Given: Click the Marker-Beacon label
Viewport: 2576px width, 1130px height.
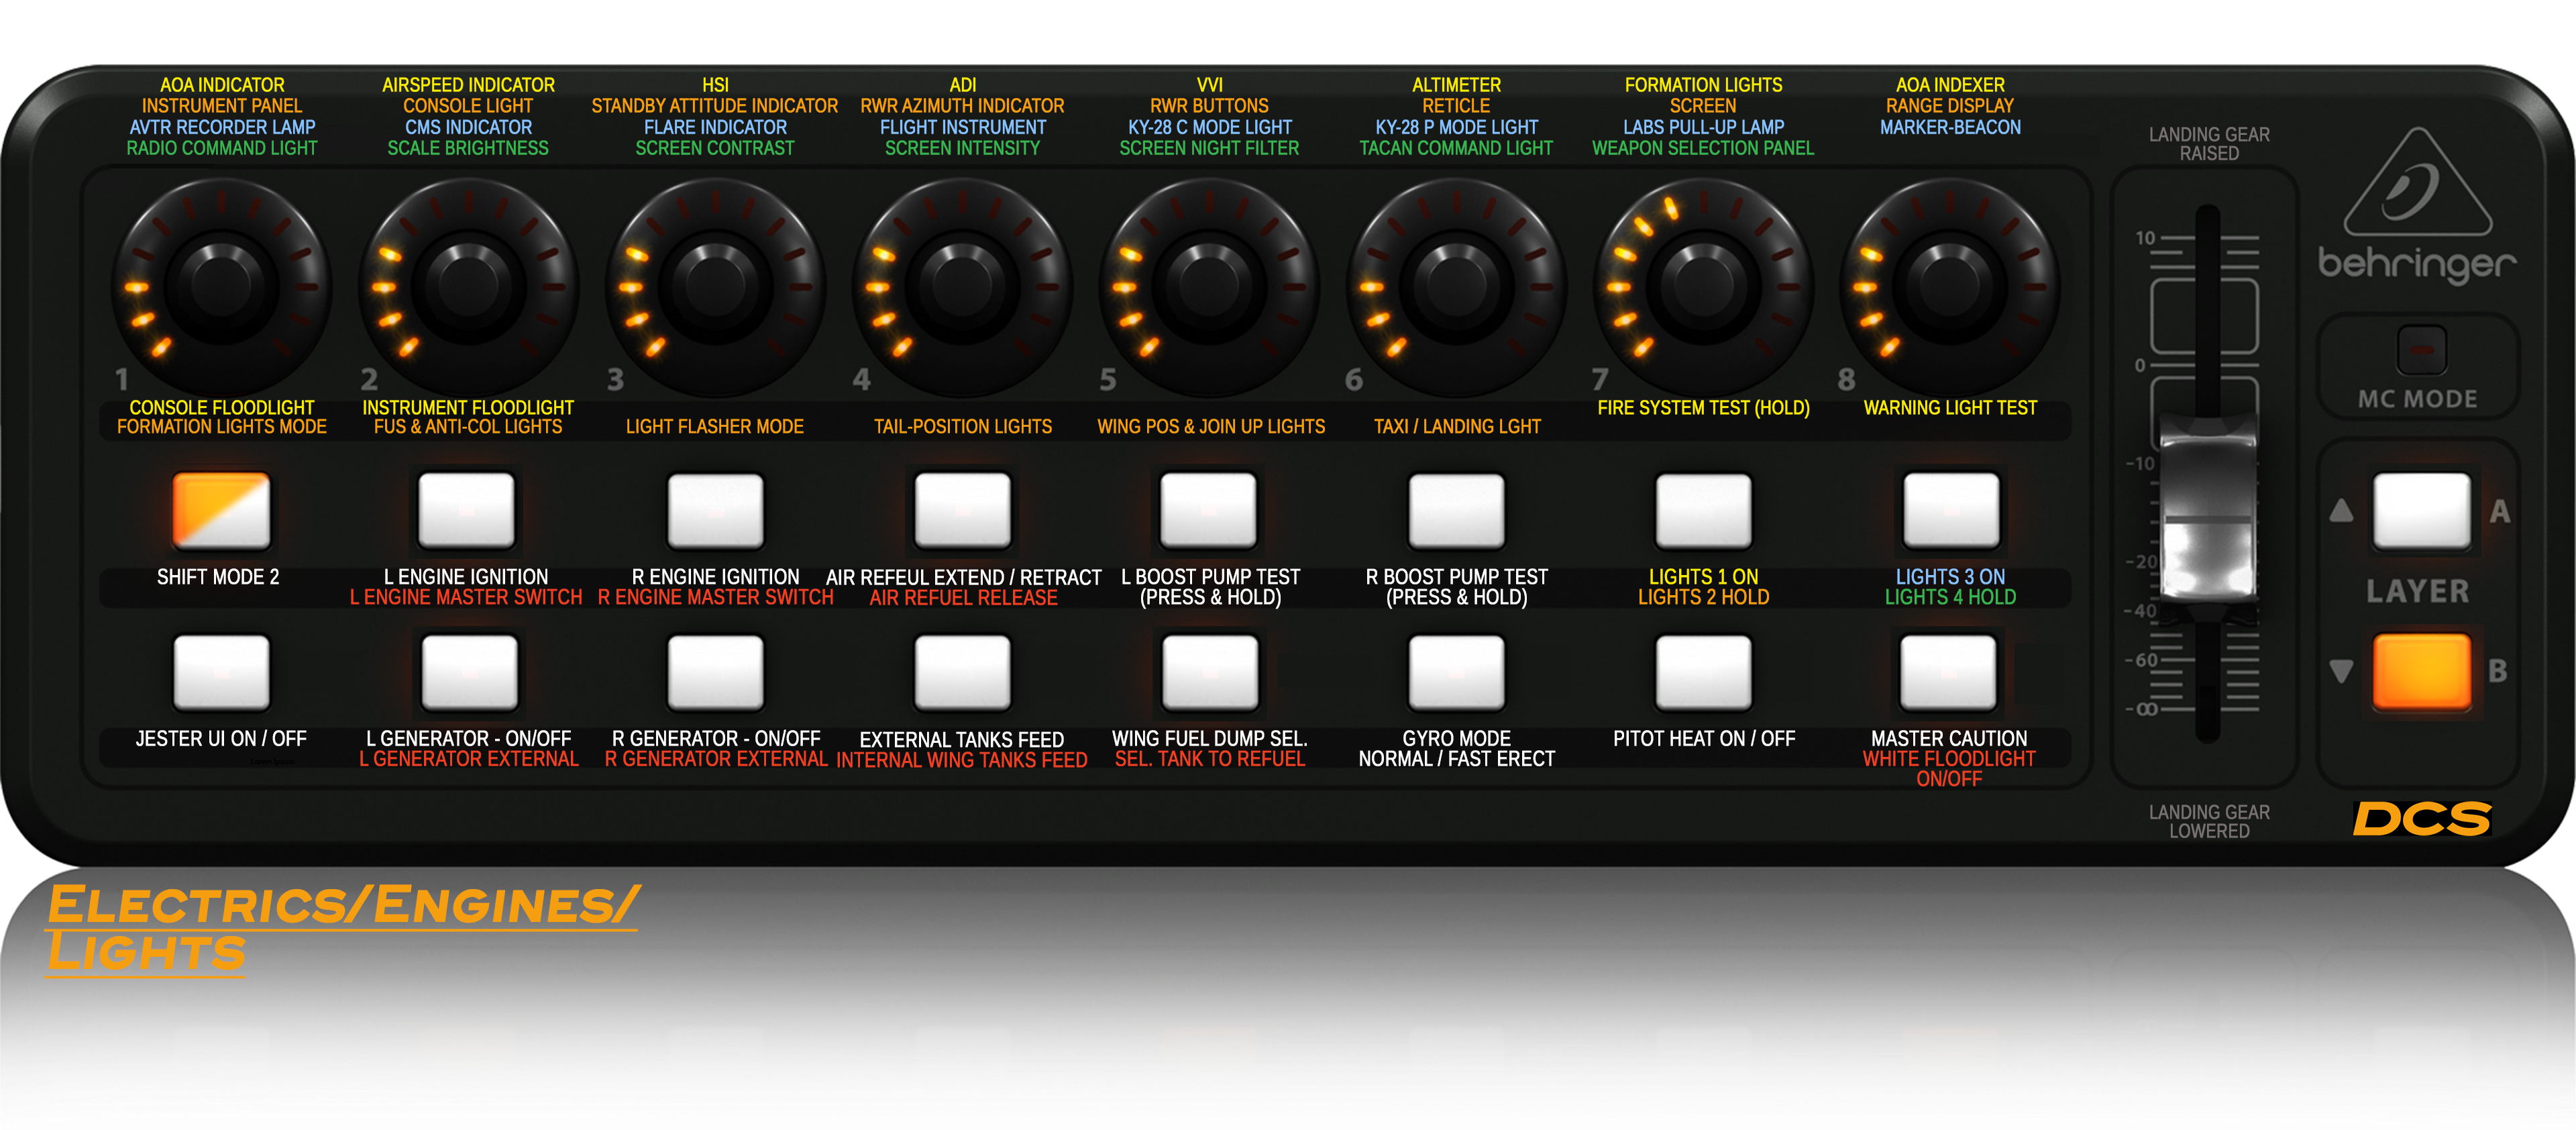Looking at the screenshot, I should pos(1950,127).
